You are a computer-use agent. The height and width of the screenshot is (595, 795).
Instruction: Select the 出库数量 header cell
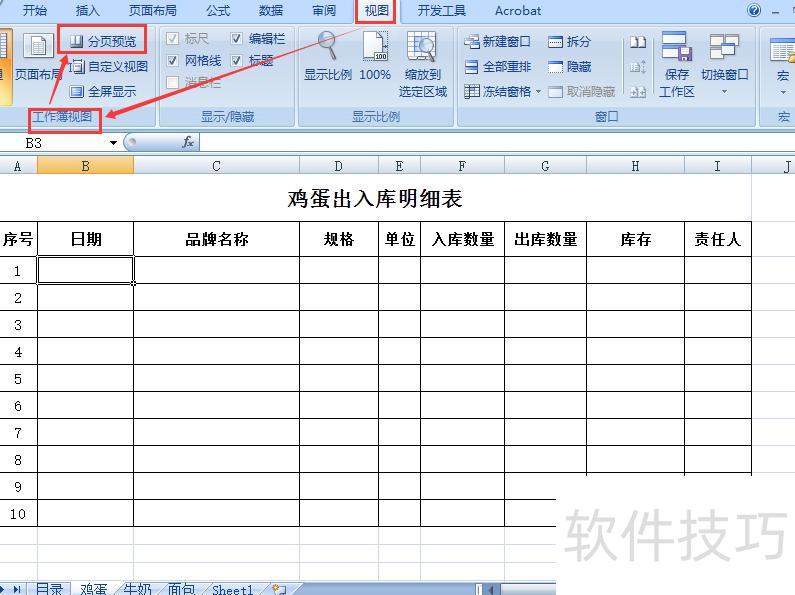pos(546,239)
